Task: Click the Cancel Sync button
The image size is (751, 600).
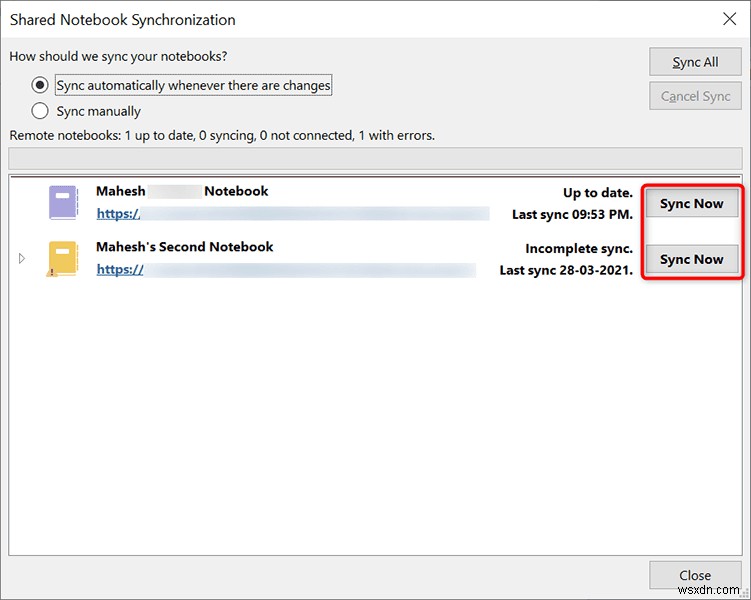Action: (x=696, y=96)
